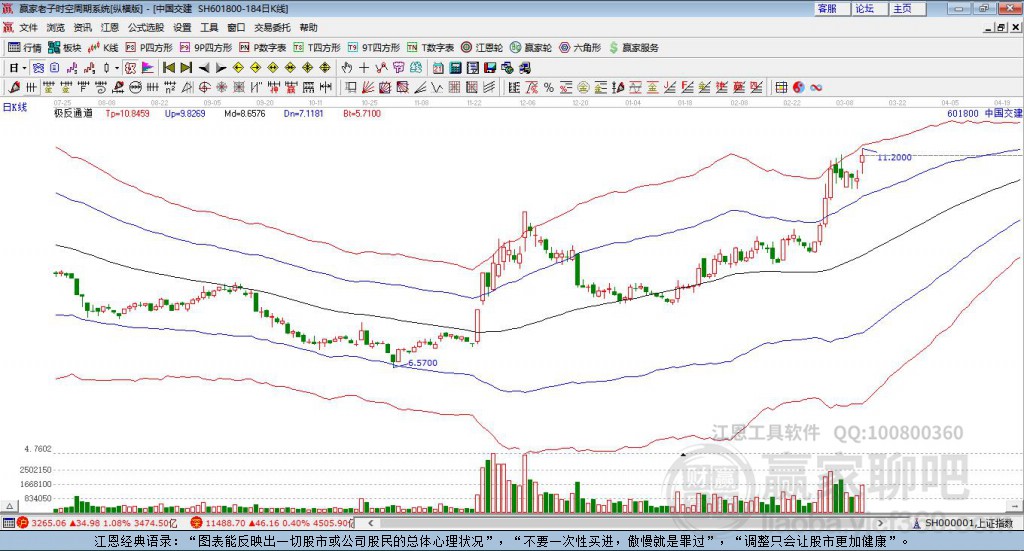This screenshot has height=551, width=1024.
Task: Click the volume panel up-arrow button
Action: 9,506
